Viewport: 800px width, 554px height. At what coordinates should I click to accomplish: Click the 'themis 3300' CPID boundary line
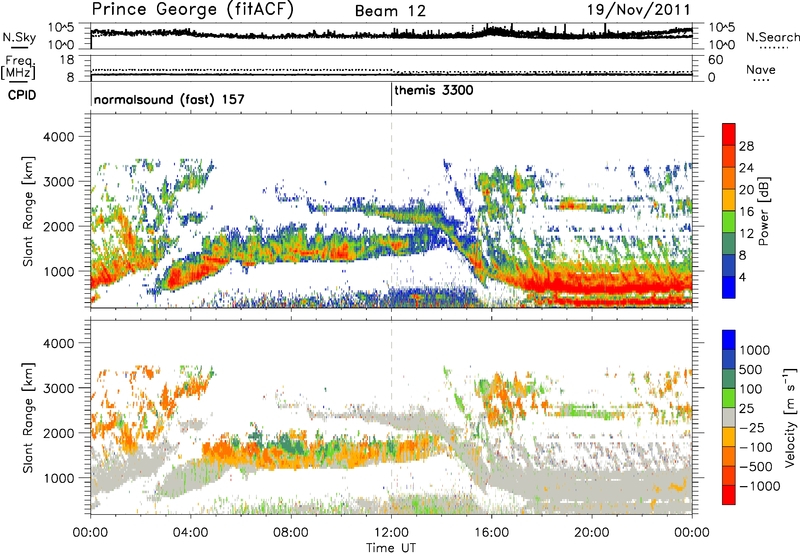point(391,94)
